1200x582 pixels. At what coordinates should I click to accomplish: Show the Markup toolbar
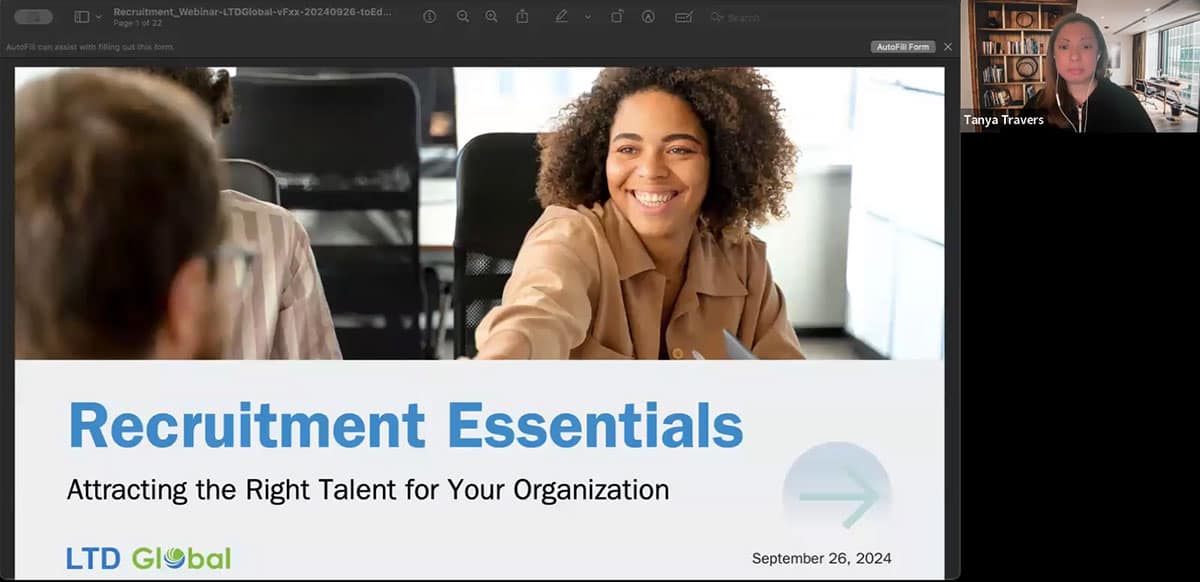click(648, 17)
